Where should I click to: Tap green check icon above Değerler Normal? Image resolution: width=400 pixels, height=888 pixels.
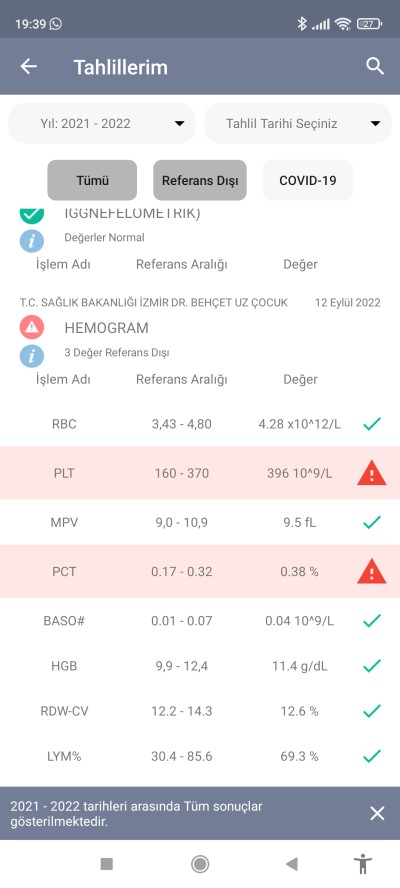32,216
